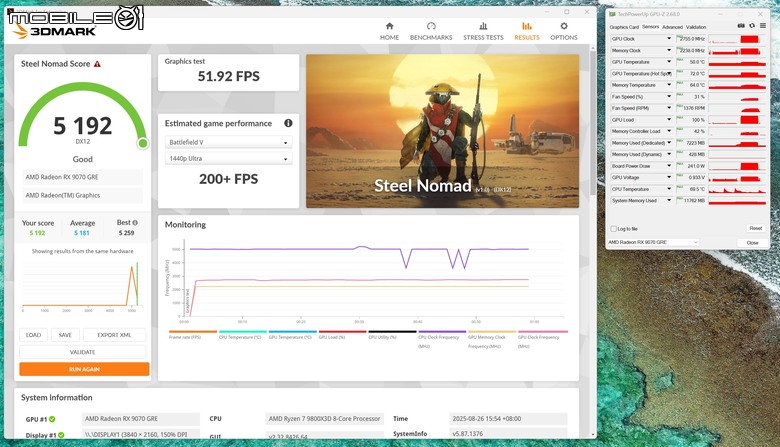Expand GPU Clock sensor dropdown in GPU-Z
Viewport: 780px width, 447px height.
669,39
